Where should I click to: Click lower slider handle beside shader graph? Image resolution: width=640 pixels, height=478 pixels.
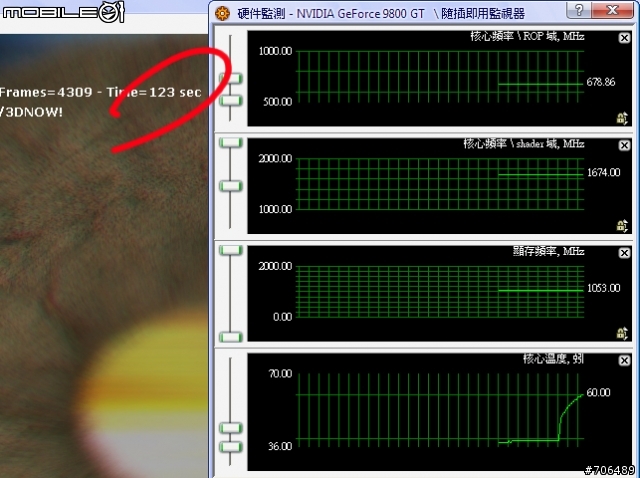[231, 186]
